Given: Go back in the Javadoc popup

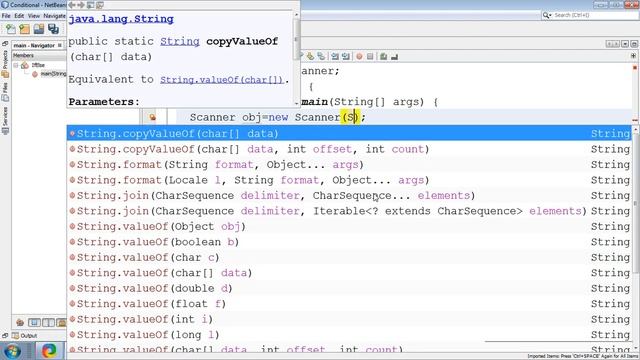Looking at the screenshot, I should 72,5.
